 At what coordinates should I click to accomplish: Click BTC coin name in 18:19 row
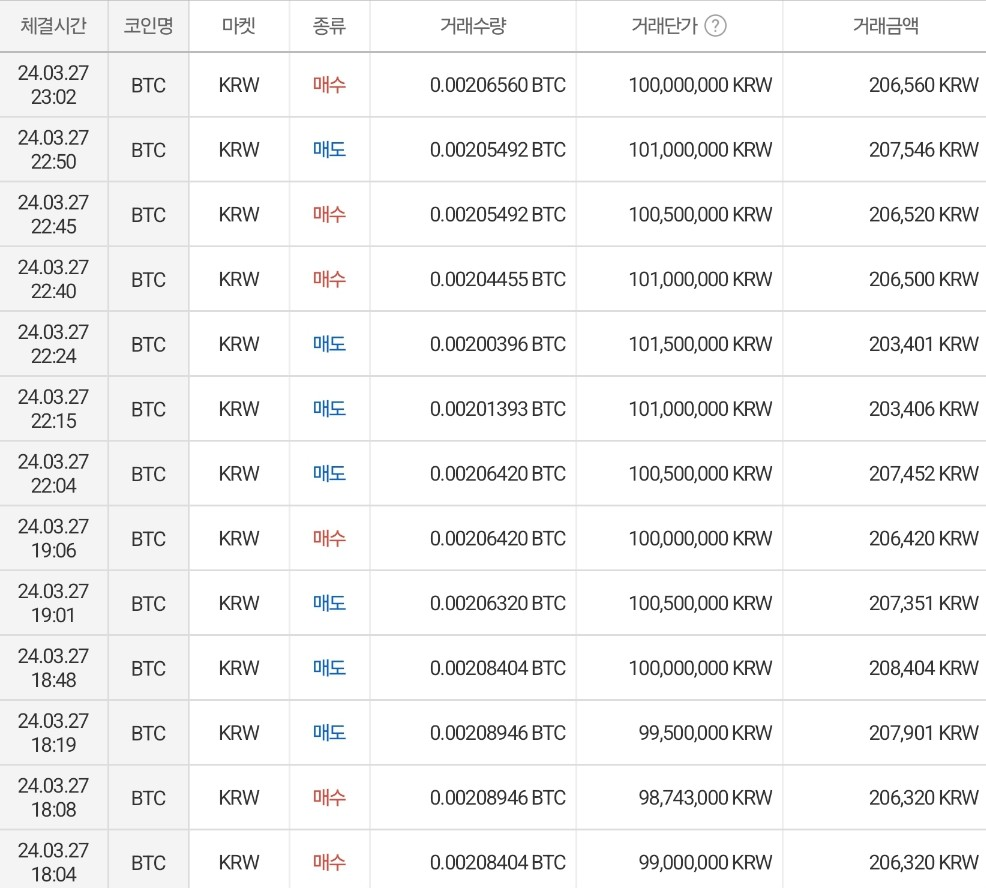click(148, 733)
